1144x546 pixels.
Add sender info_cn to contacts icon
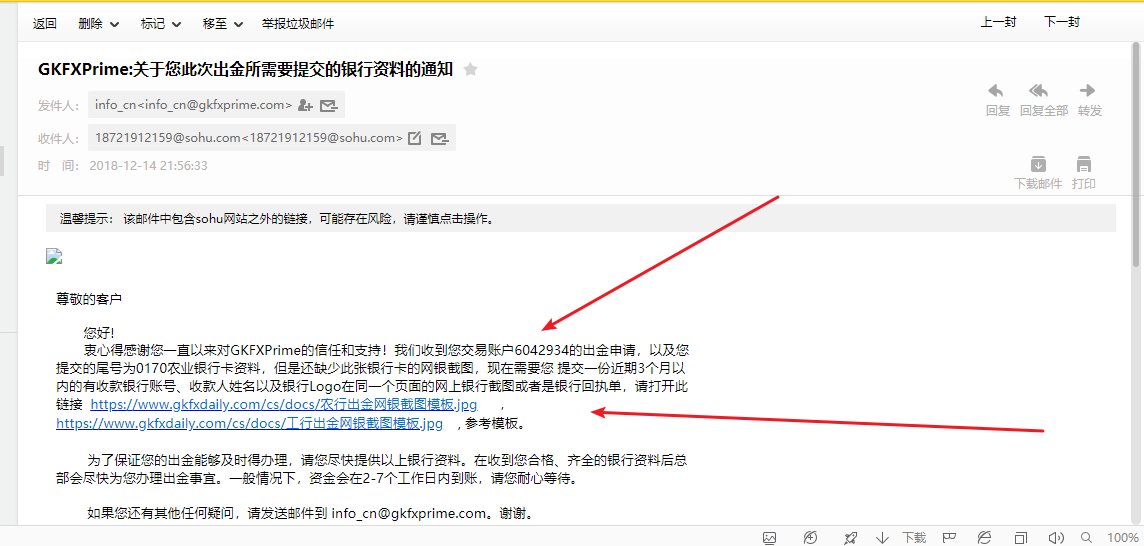point(306,105)
